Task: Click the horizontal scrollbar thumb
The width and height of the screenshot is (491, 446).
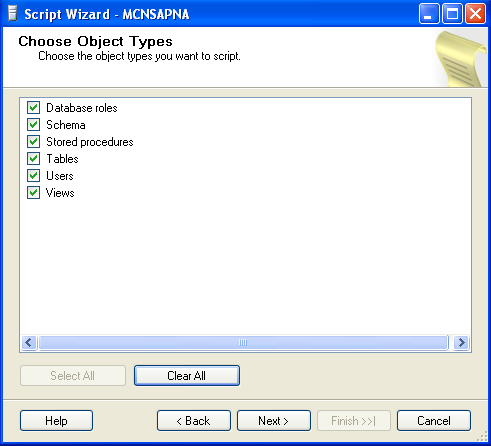Action: 243,343
